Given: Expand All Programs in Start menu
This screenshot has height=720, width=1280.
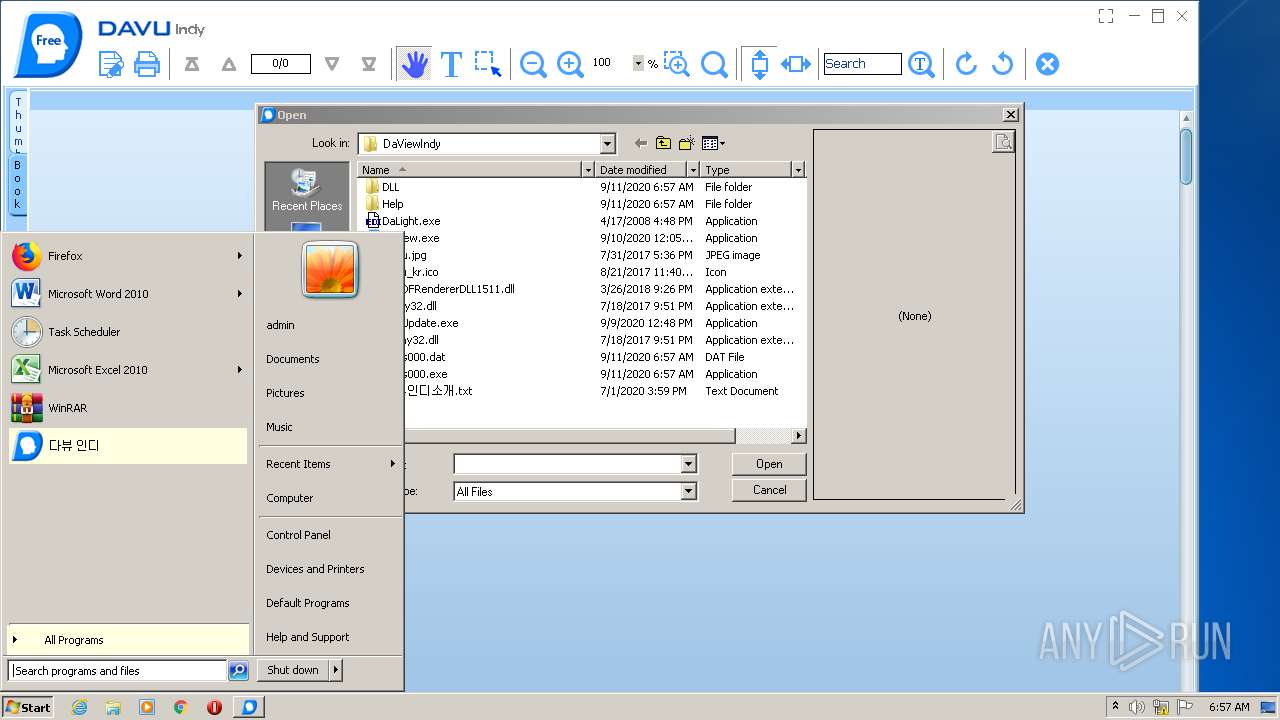Looking at the screenshot, I should click(127, 640).
